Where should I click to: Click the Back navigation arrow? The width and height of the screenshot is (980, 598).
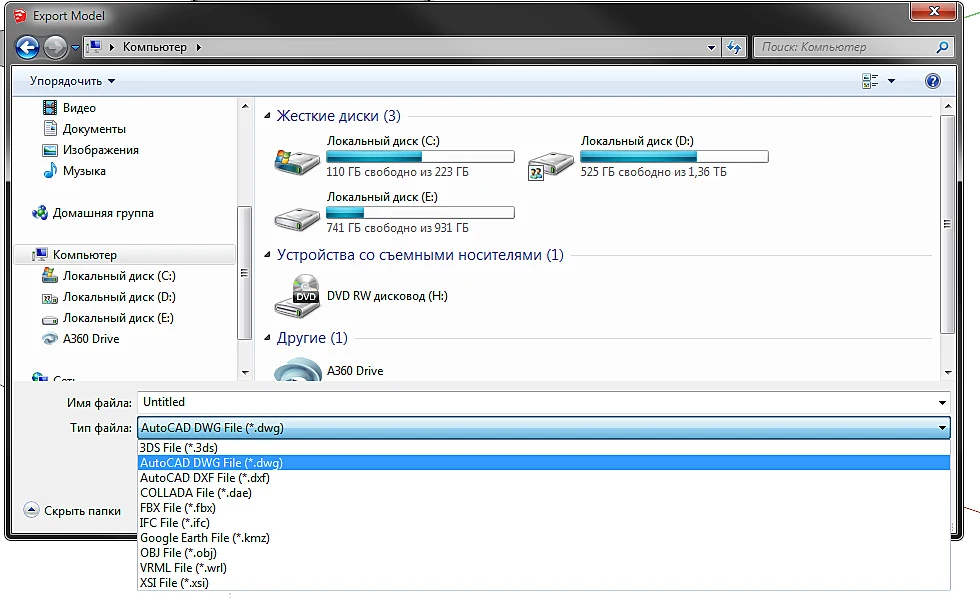[27, 47]
